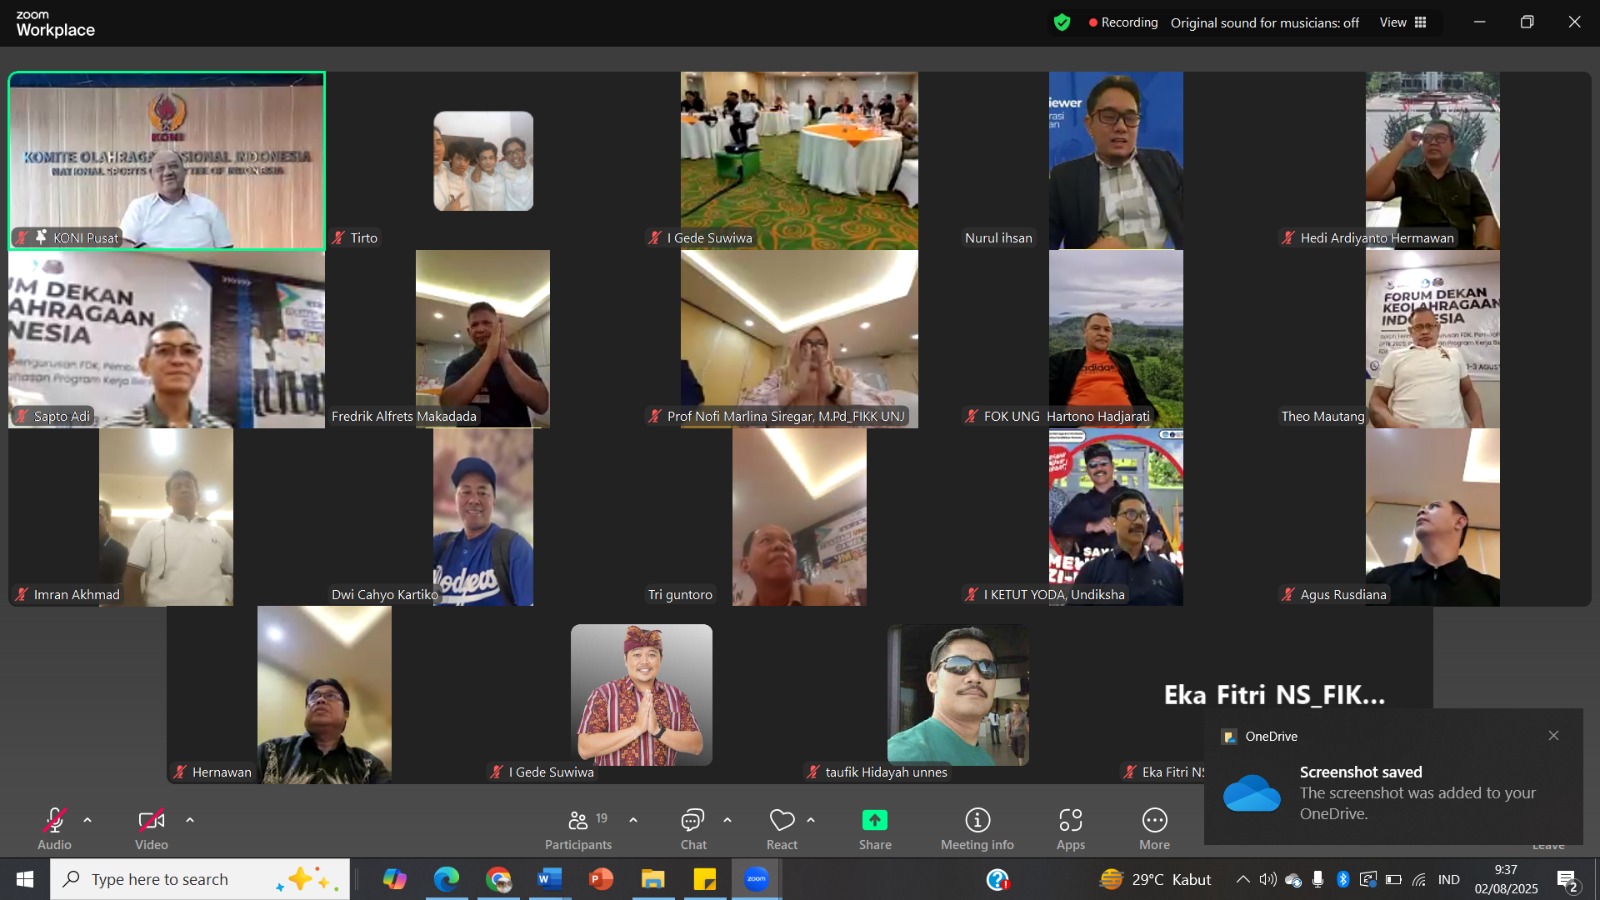Image resolution: width=1600 pixels, height=900 pixels.
Task: Turn on camera with Video button
Action: (151, 828)
